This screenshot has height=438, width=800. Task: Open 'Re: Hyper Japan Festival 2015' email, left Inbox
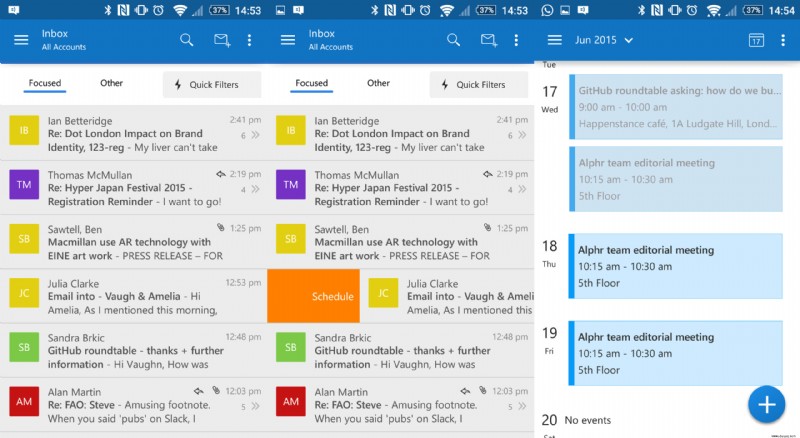point(133,188)
